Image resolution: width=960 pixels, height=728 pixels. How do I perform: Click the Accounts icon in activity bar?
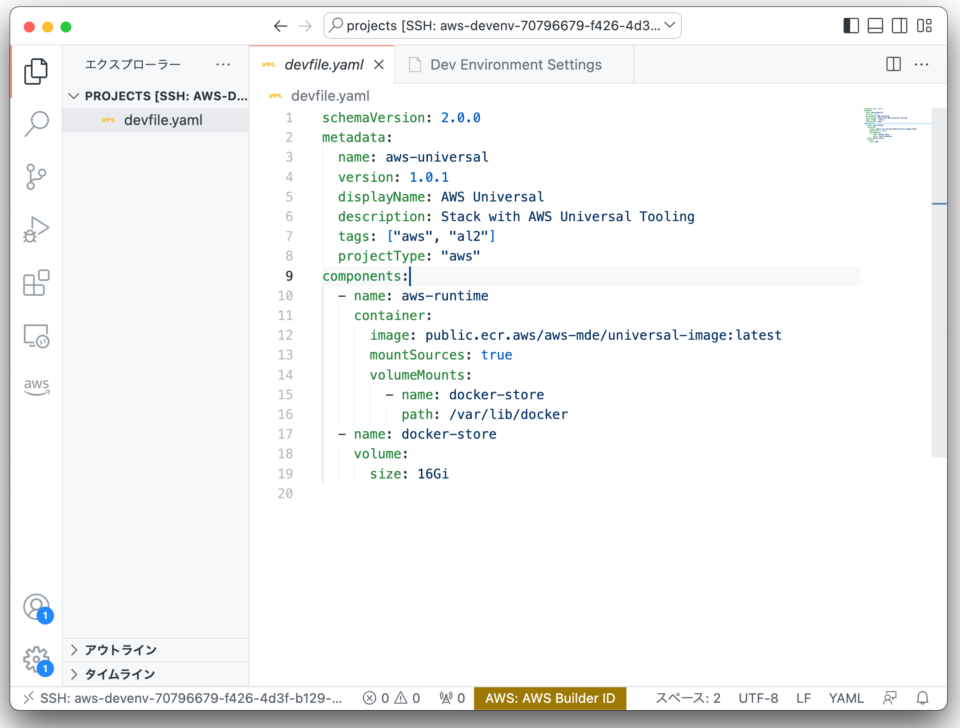point(36,606)
